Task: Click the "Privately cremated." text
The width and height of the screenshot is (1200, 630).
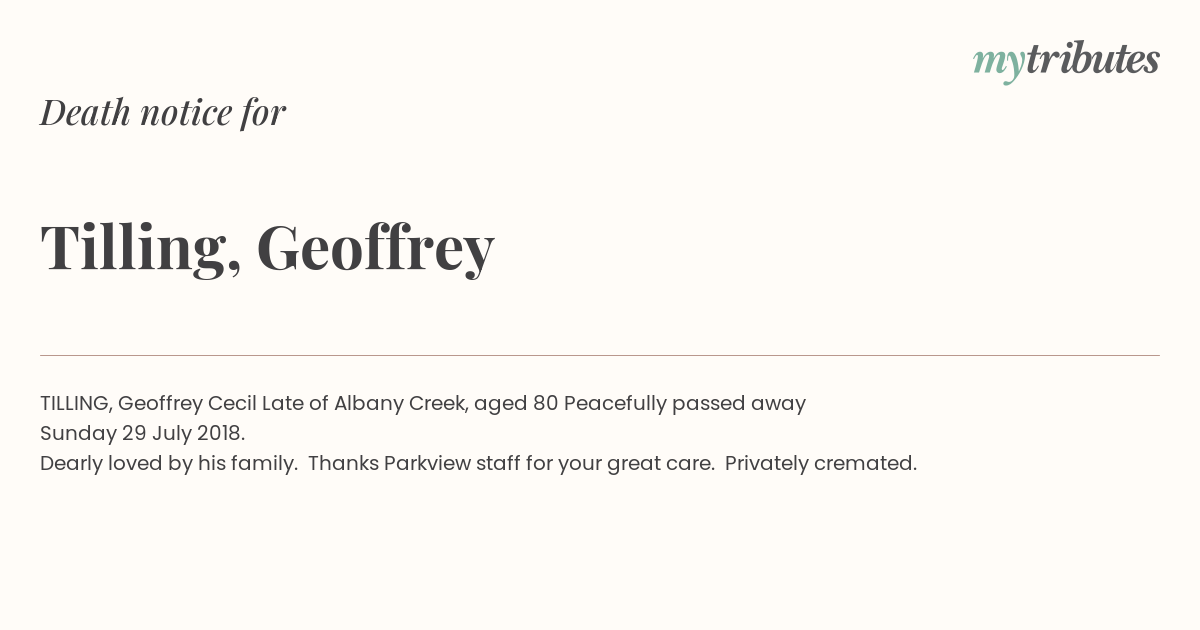Action: [x=821, y=464]
